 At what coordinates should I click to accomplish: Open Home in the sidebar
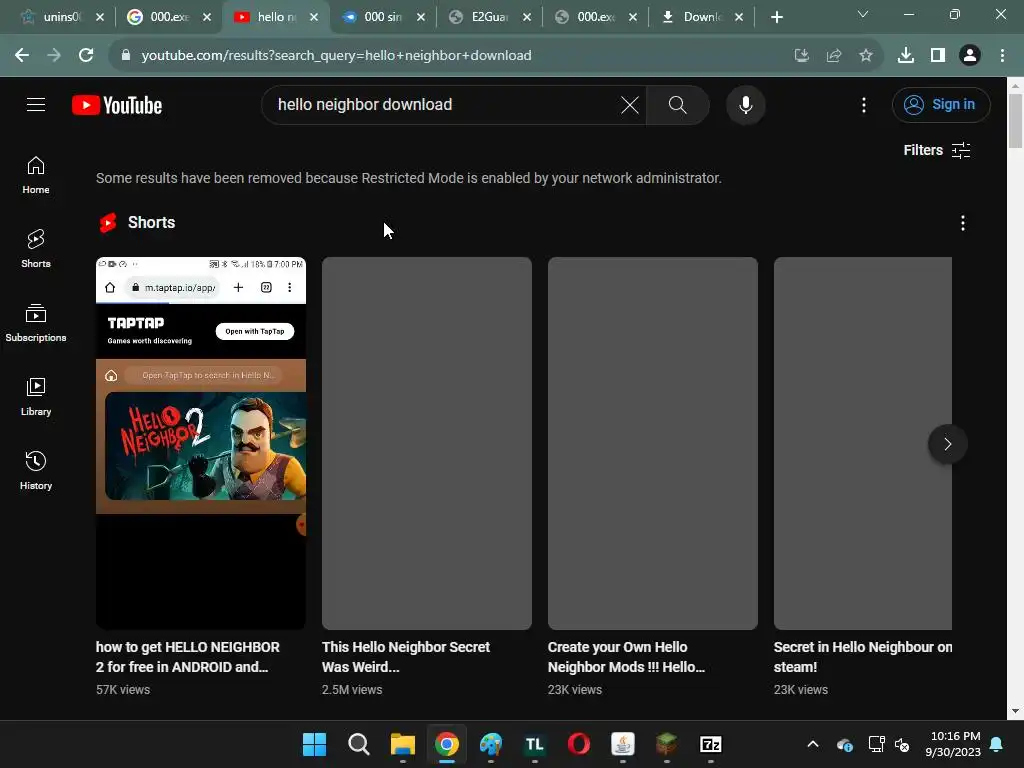coord(36,175)
